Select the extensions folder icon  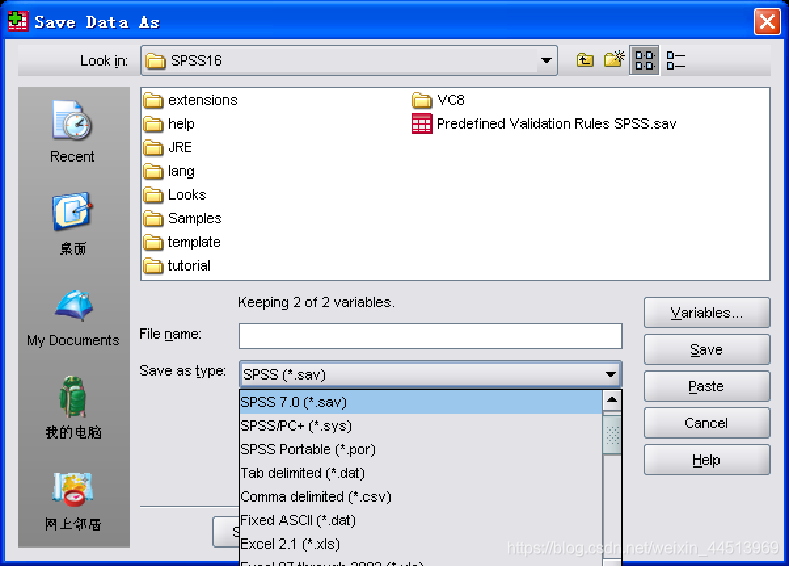pos(153,101)
